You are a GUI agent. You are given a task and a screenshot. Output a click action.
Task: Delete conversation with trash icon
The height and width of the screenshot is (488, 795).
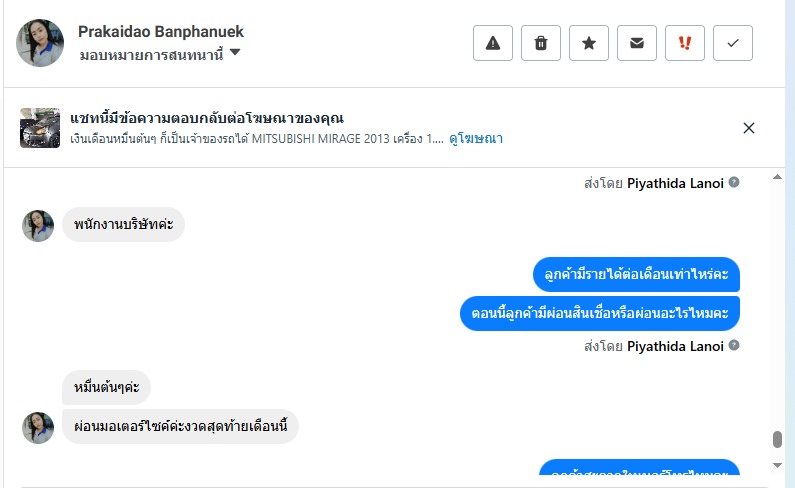[541, 43]
